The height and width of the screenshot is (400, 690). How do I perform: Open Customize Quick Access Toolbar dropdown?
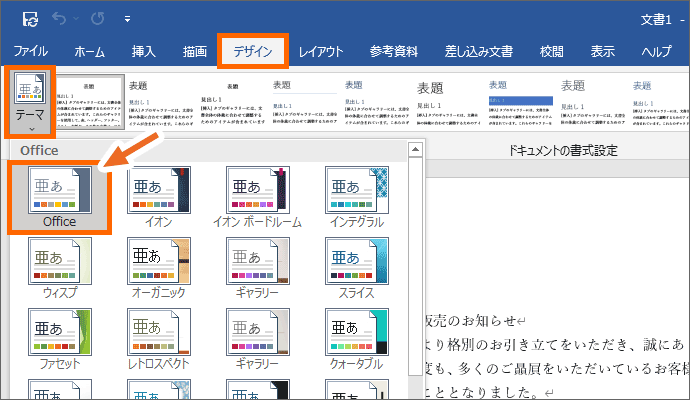click(x=127, y=19)
